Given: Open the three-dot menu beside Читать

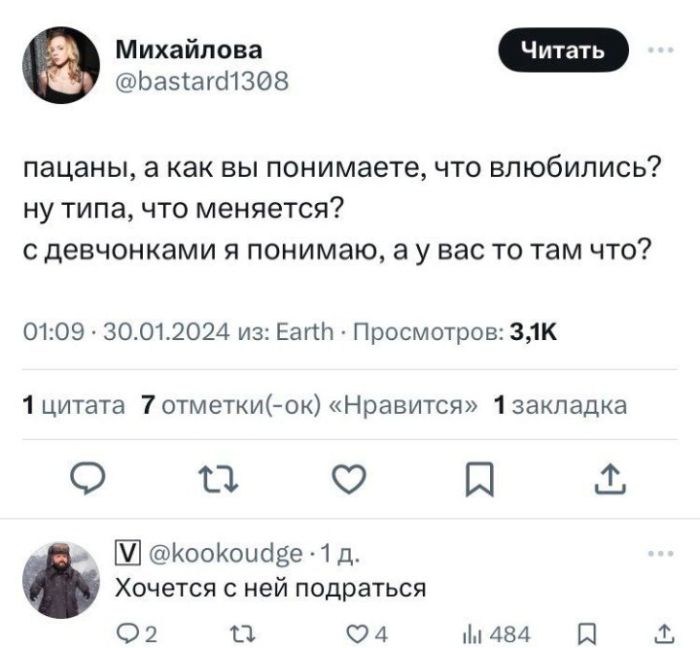Looking at the screenshot, I should click(x=661, y=52).
